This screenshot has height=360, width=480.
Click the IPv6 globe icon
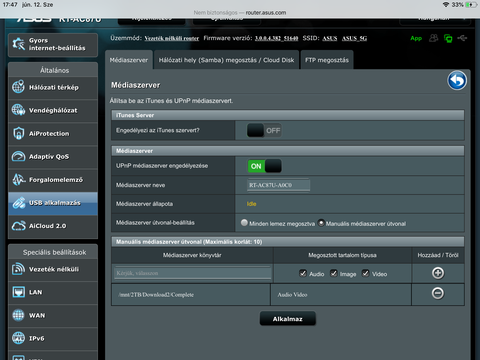tap(18, 338)
